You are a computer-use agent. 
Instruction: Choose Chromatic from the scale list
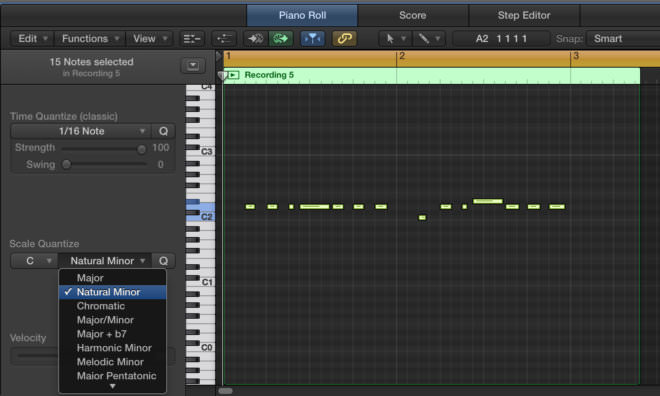(x=112, y=306)
